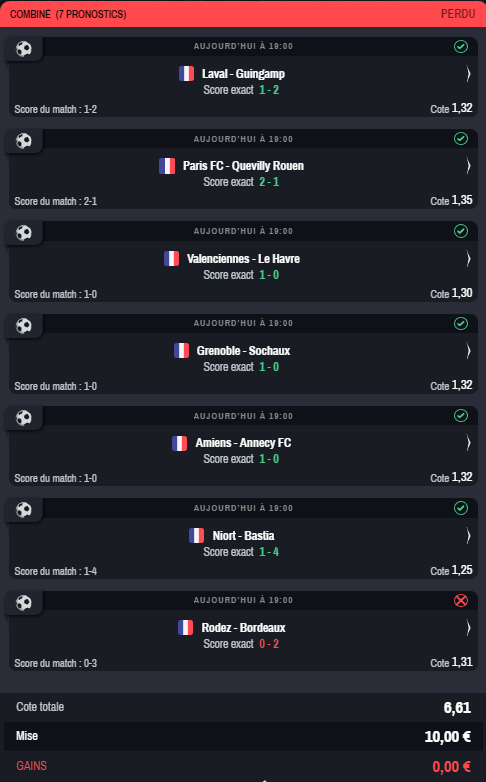Click the football icon for Rodez - Bordeaux
486x782 pixels.
coord(23,602)
